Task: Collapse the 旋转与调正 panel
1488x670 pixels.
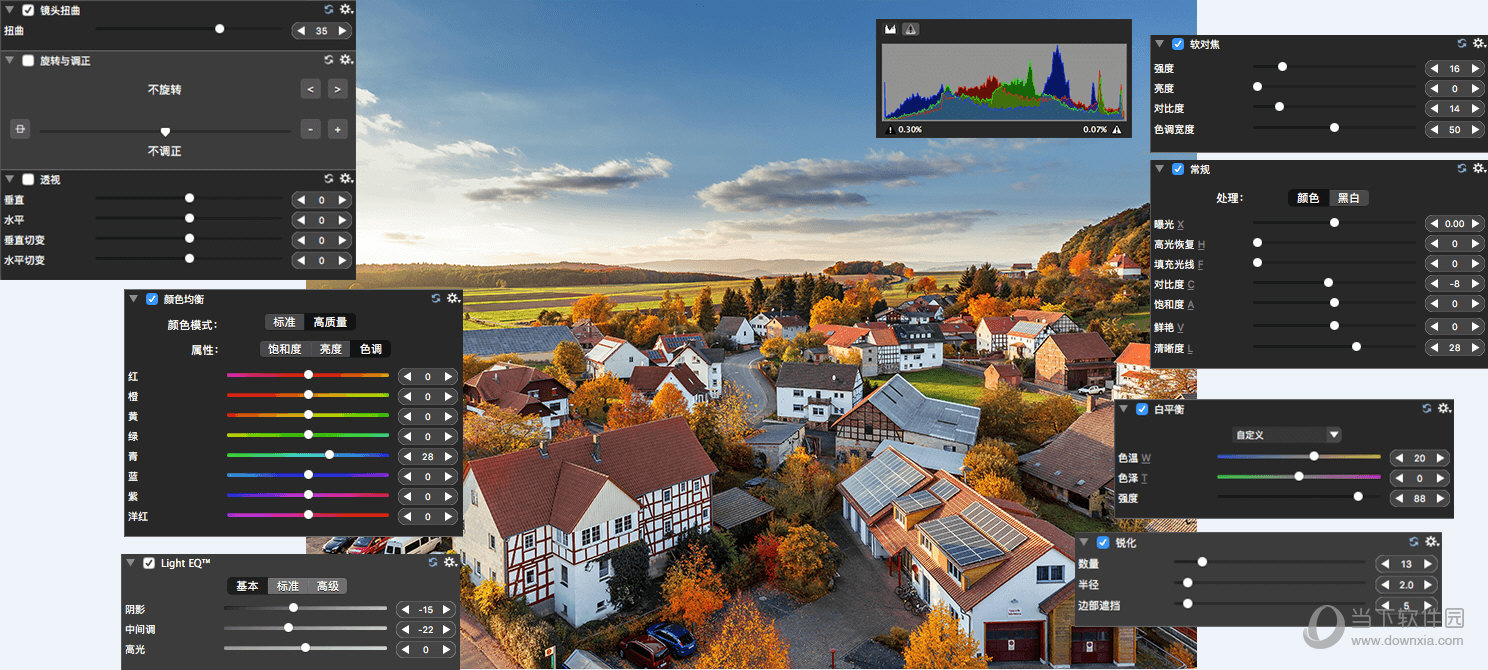Action: 9,60
